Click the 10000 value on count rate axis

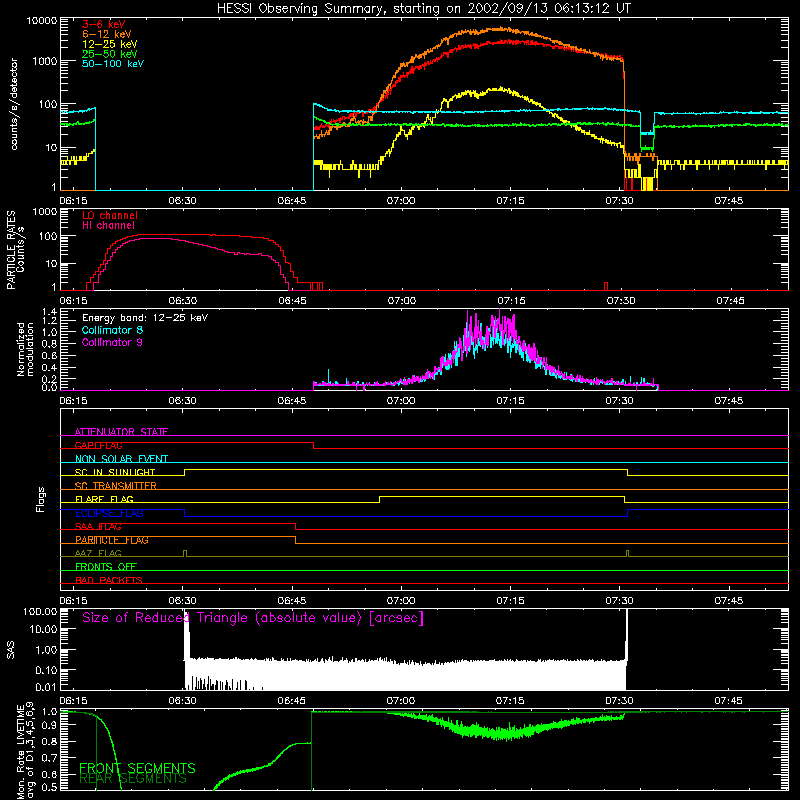tap(42, 21)
